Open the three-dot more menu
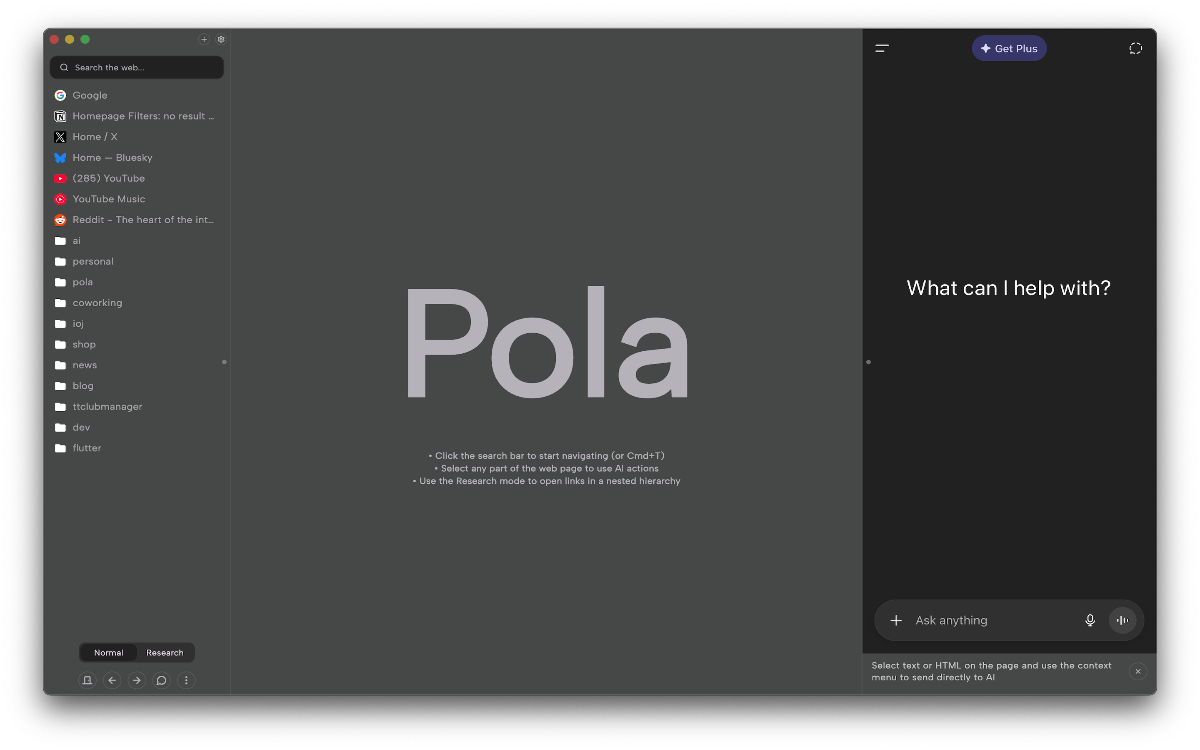 (186, 680)
